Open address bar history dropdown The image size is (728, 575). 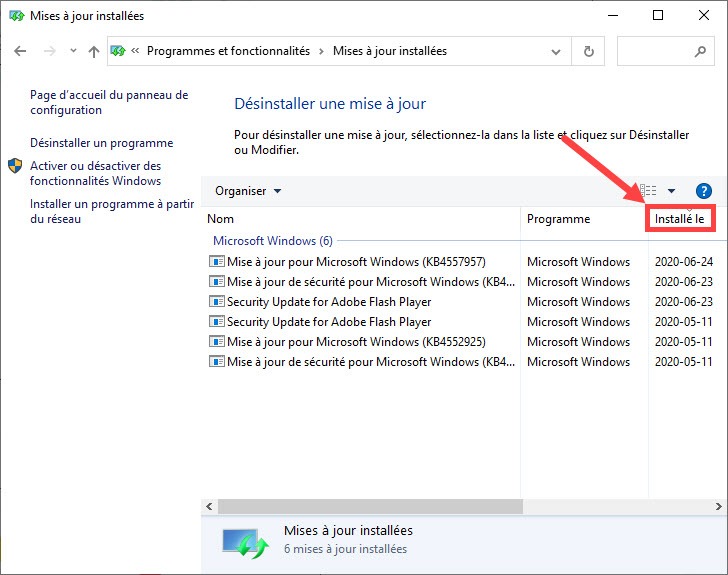point(555,52)
